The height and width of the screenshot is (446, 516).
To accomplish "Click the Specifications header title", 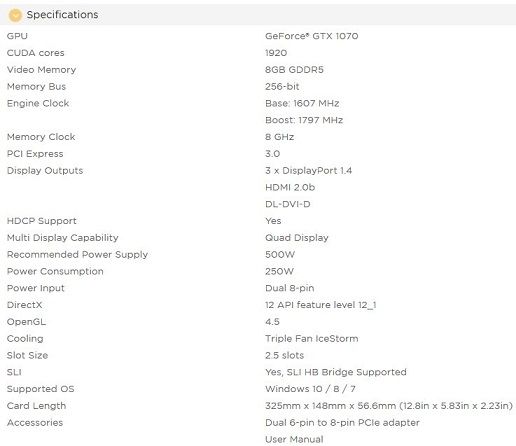I will (x=62, y=15).
